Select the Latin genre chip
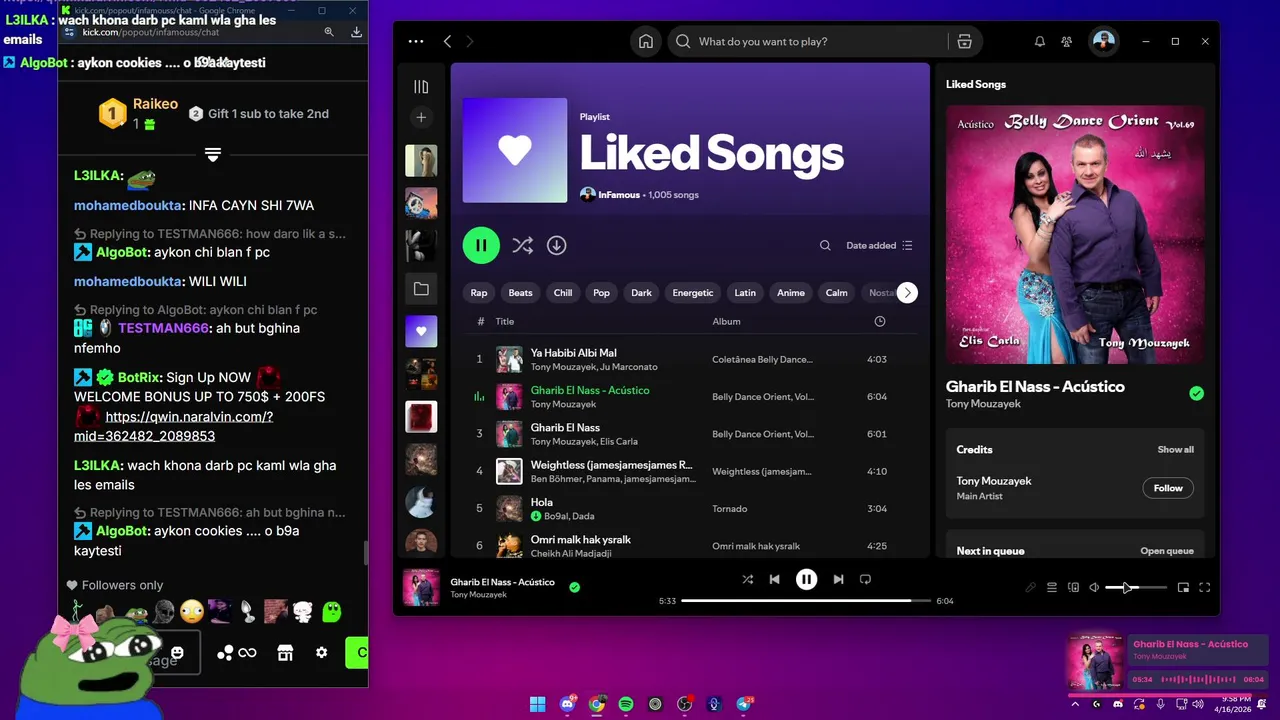Screen dimensions: 1280x720 coord(745,293)
